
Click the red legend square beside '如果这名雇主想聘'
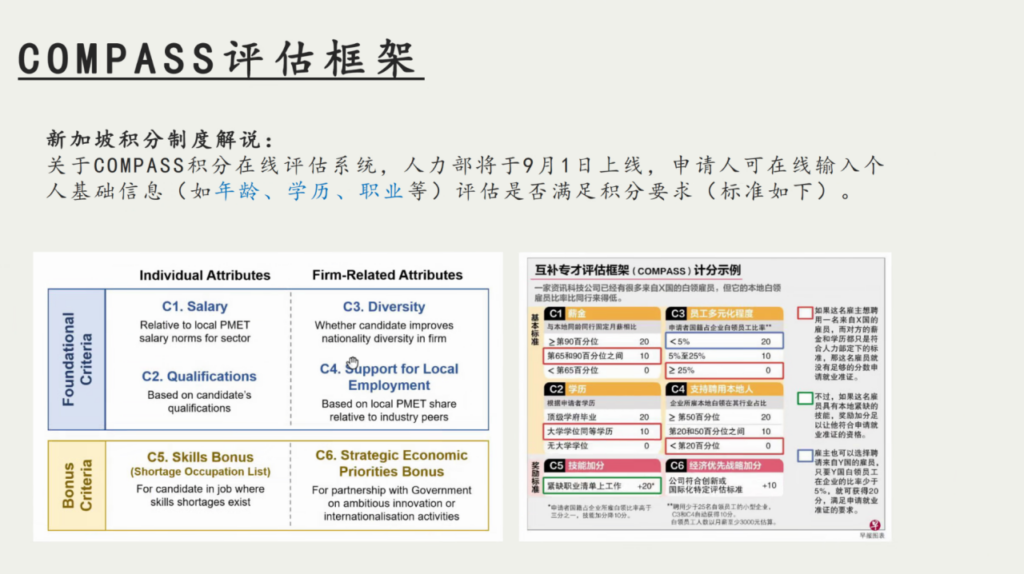pyautogui.click(x=805, y=313)
